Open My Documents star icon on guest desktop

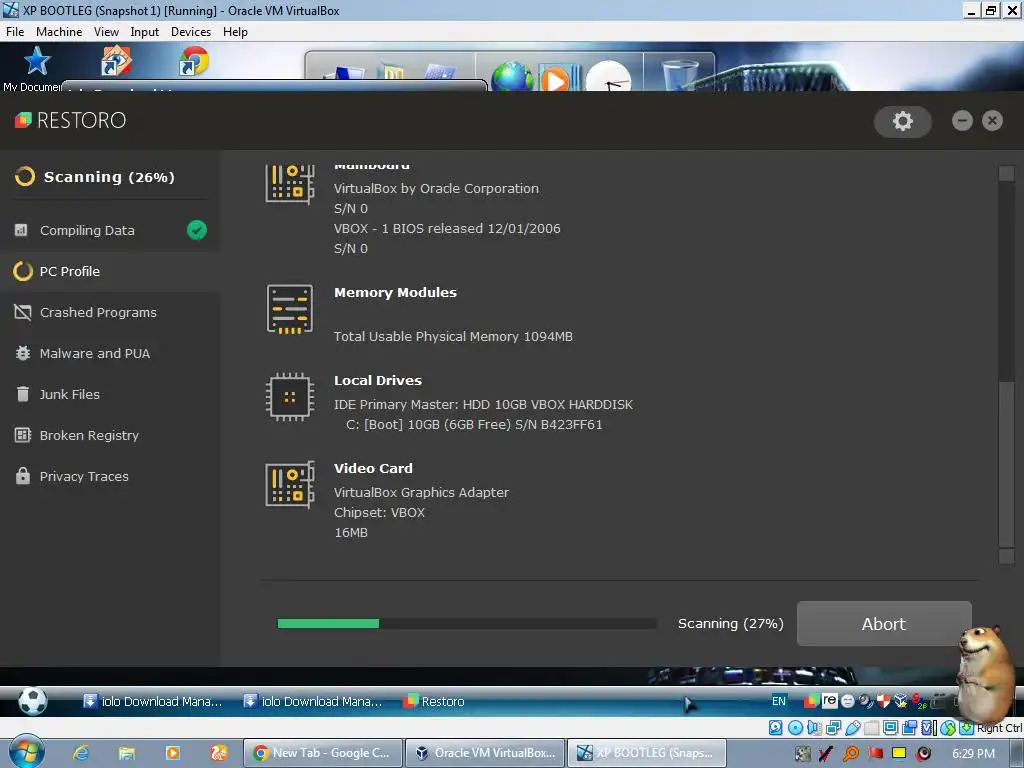[x=37, y=61]
